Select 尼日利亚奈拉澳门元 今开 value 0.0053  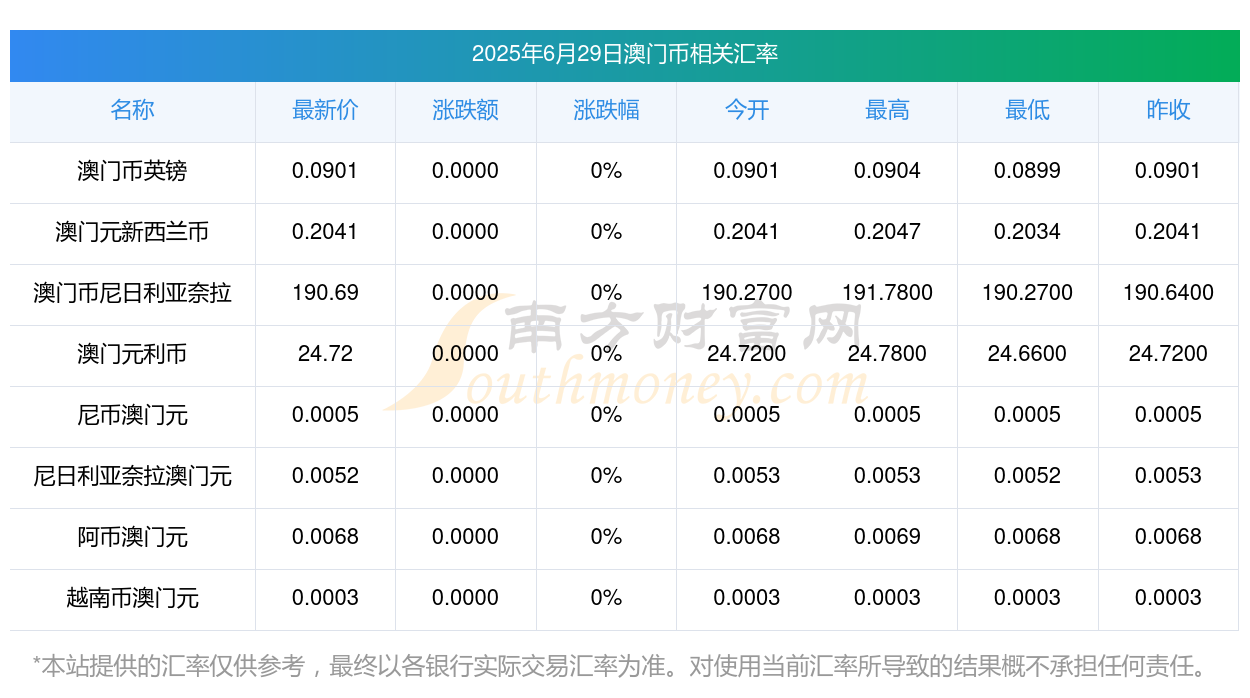747,476
